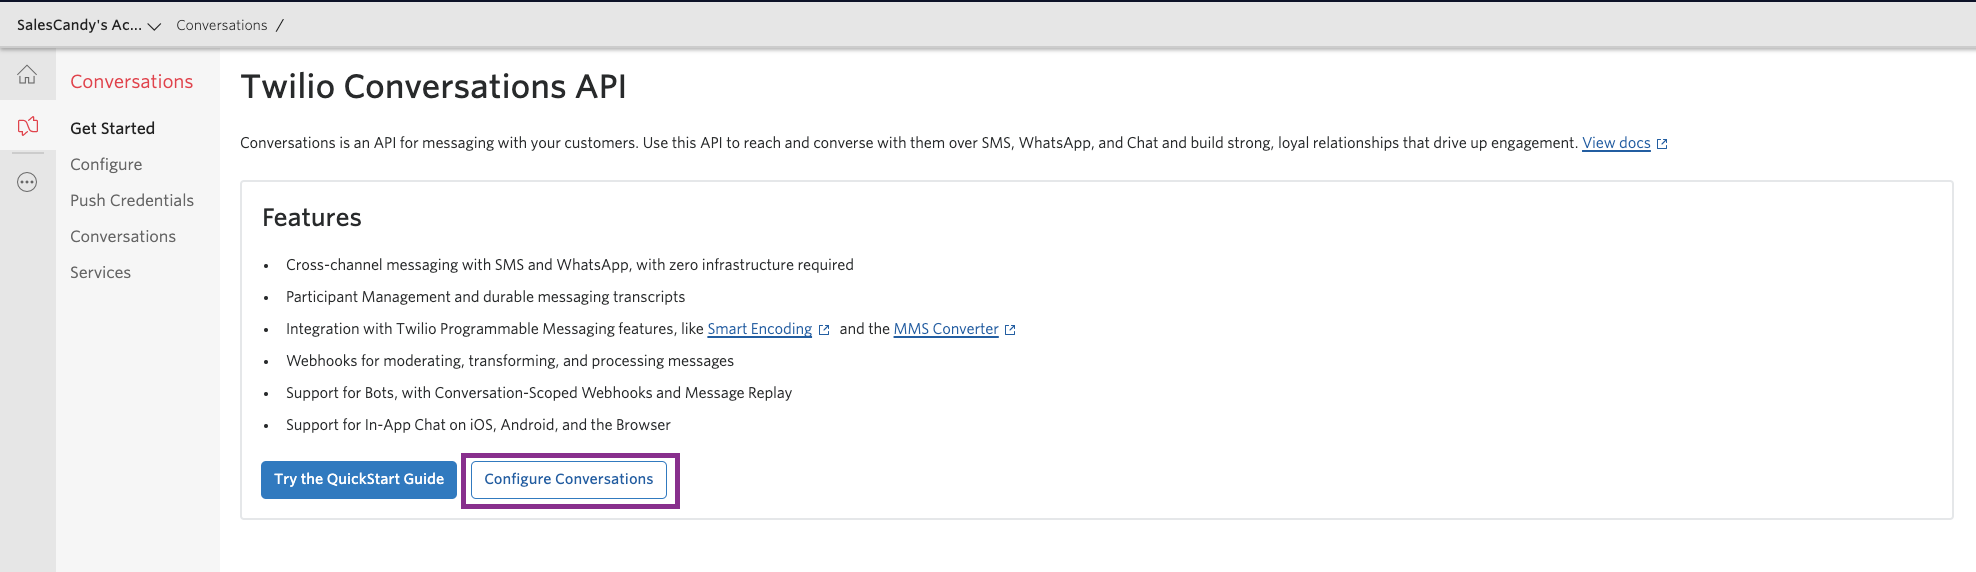Open Conversations list under Push Credentials
The image size is (1976, 572).
pyautogui.click(x=123, y=236)
